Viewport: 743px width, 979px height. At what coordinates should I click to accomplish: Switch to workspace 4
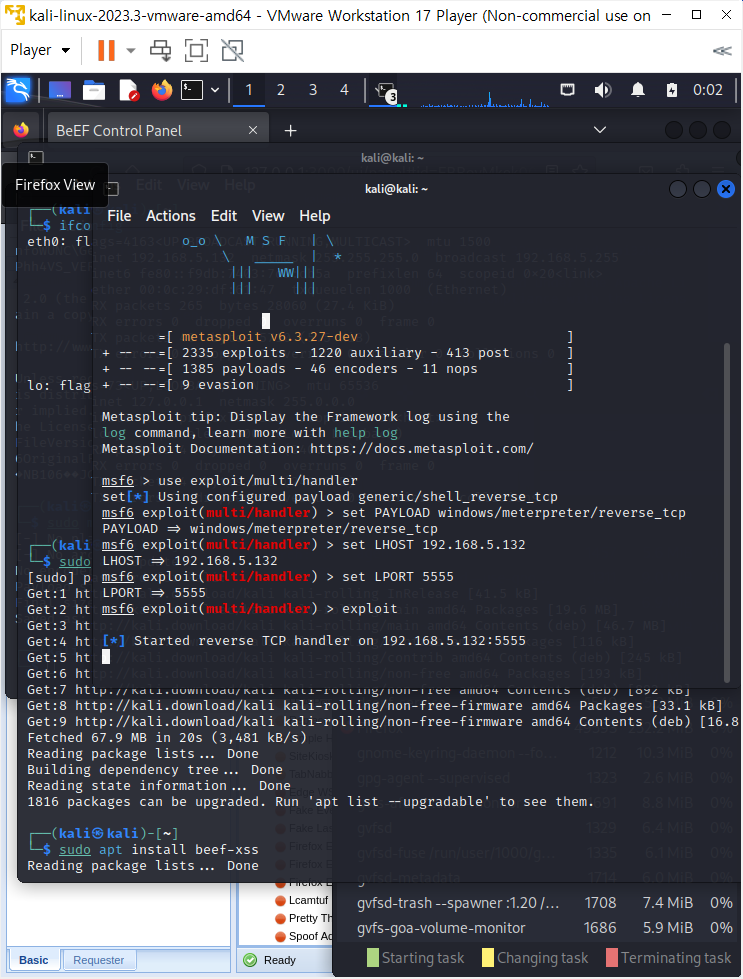344,90
